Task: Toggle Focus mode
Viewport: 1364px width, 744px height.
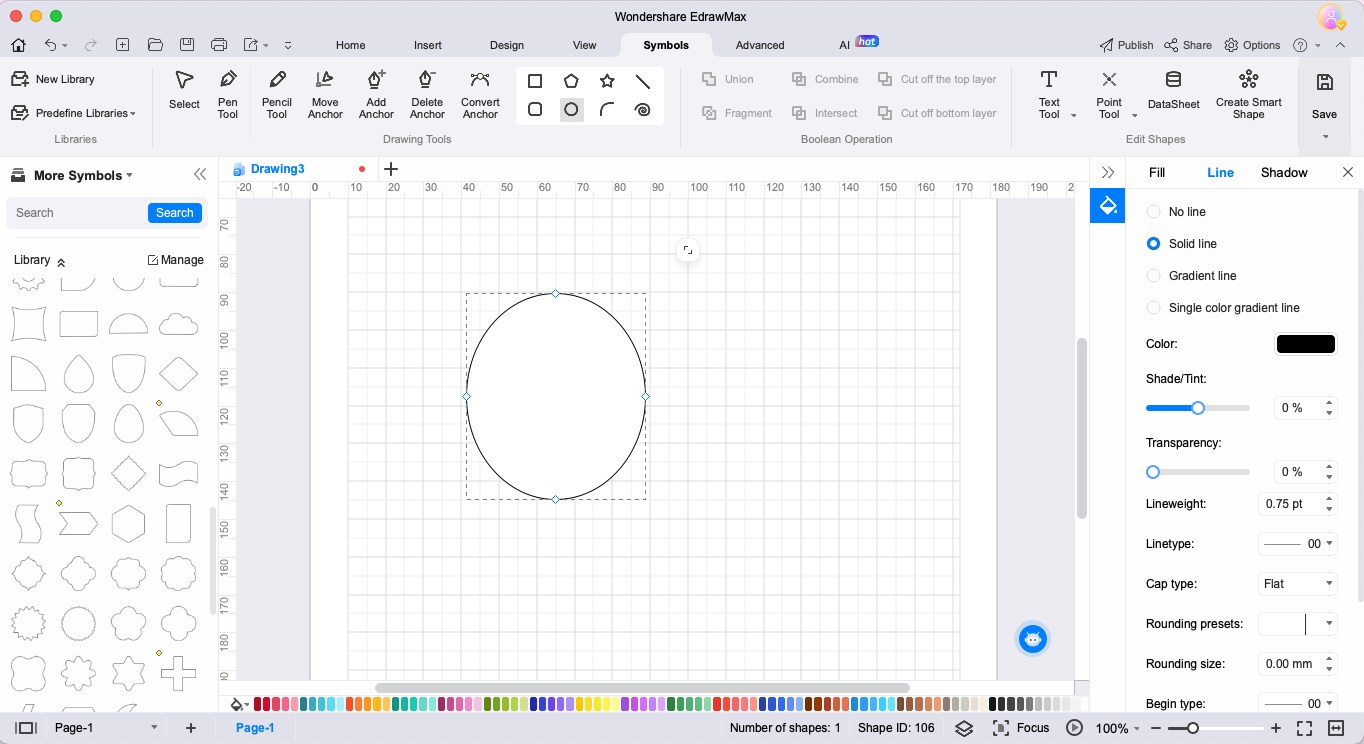Action: (1021, 728)
